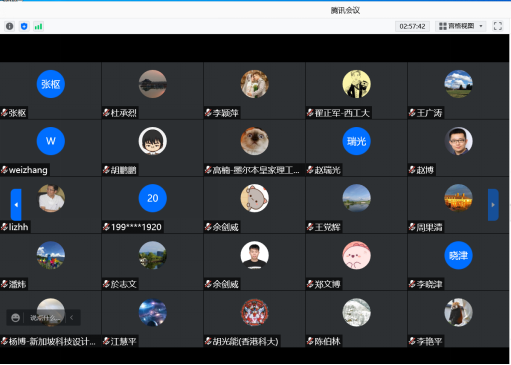Image resolution: width=511 pixels, height=365 pixels.
Task: Open the 宫格视图 grid view dropdown
Action: click(x=461, y=26)
